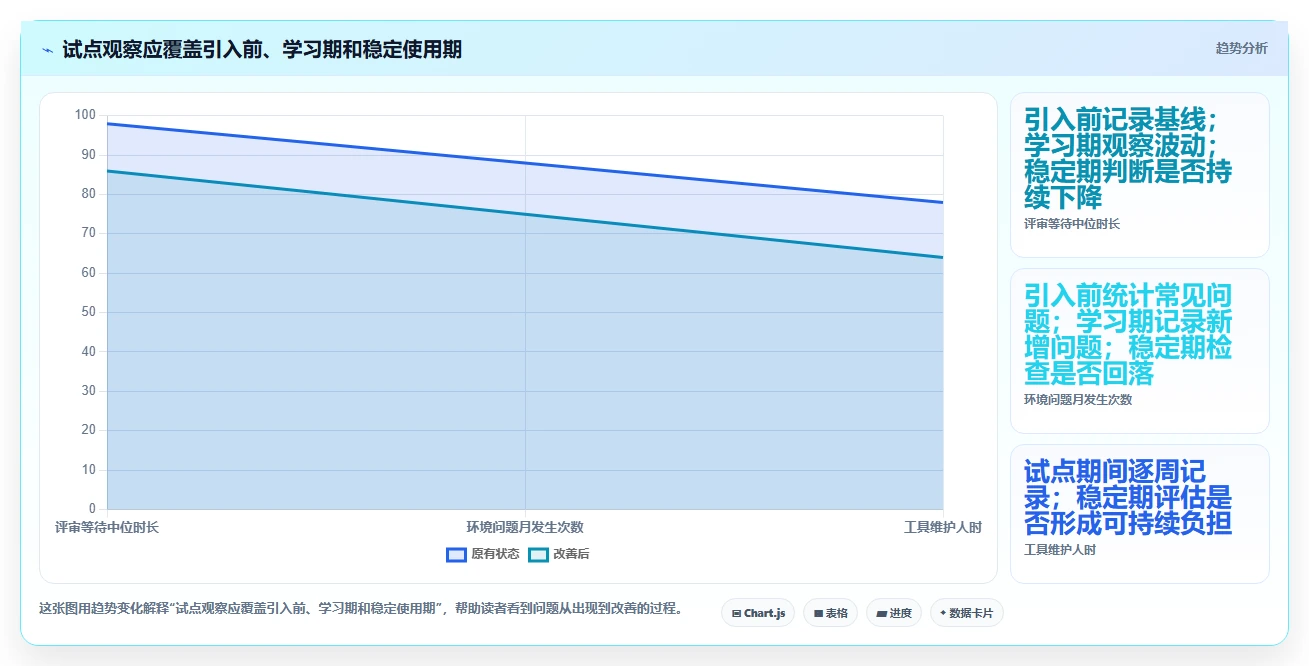Screen dimensions: 1309x666
Task: Click the 环境问题月发生次数 x-axis label
Action: [x=525, y=527]
